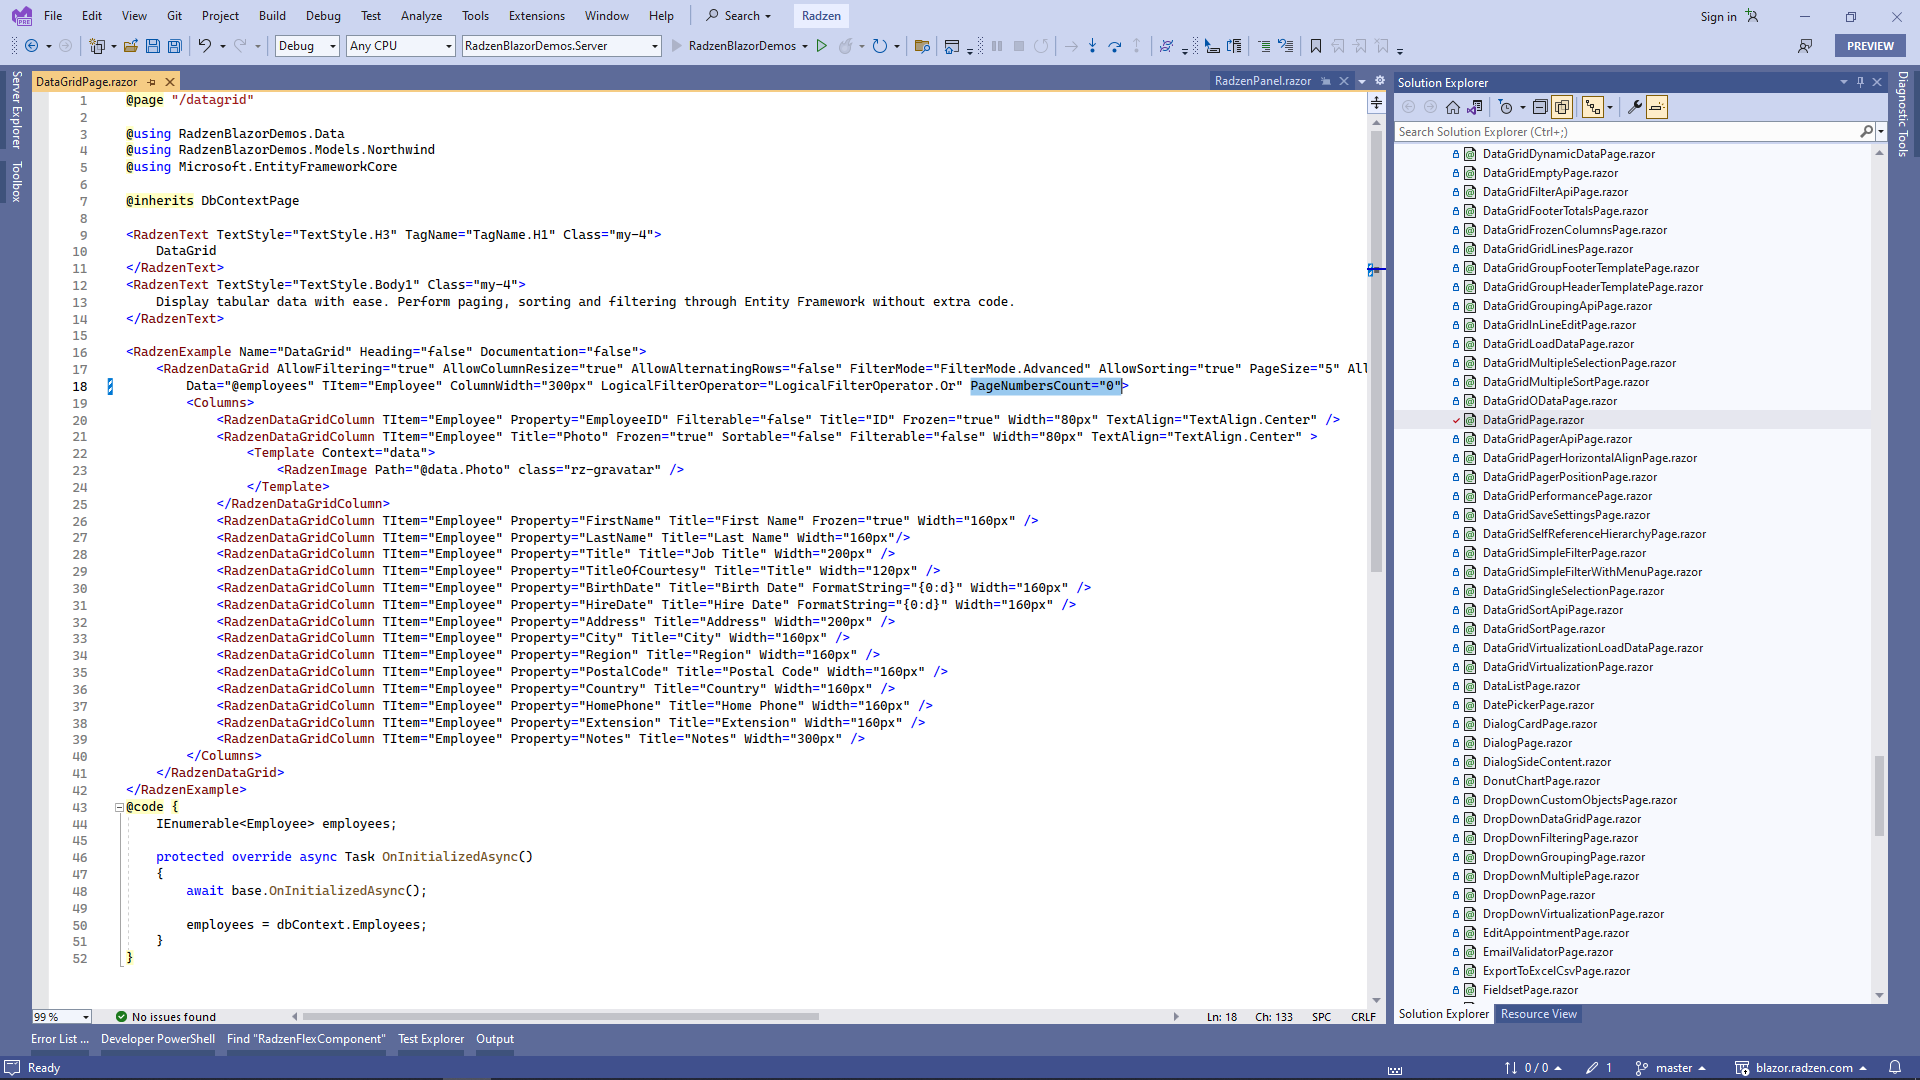Image resolution: width=1920 pixels, height=1080 pixels.
Task: Click the master branch button in status bar
Action: coord(1670,1068)
